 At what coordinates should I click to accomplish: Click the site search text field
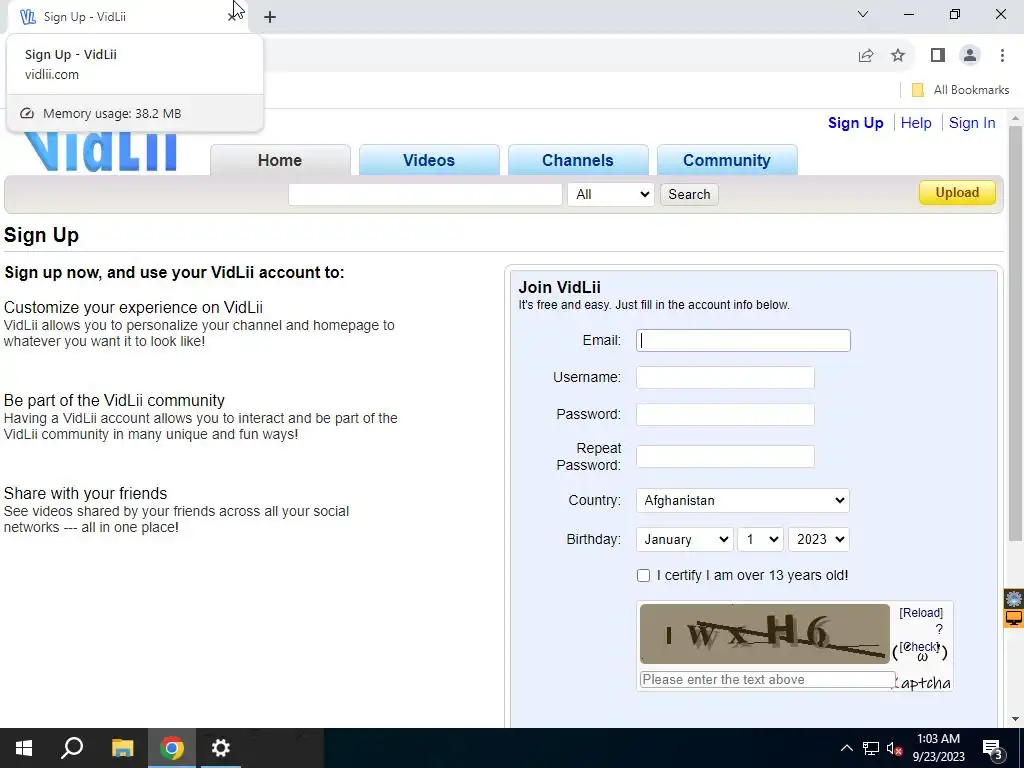click(x=425, y=195)
